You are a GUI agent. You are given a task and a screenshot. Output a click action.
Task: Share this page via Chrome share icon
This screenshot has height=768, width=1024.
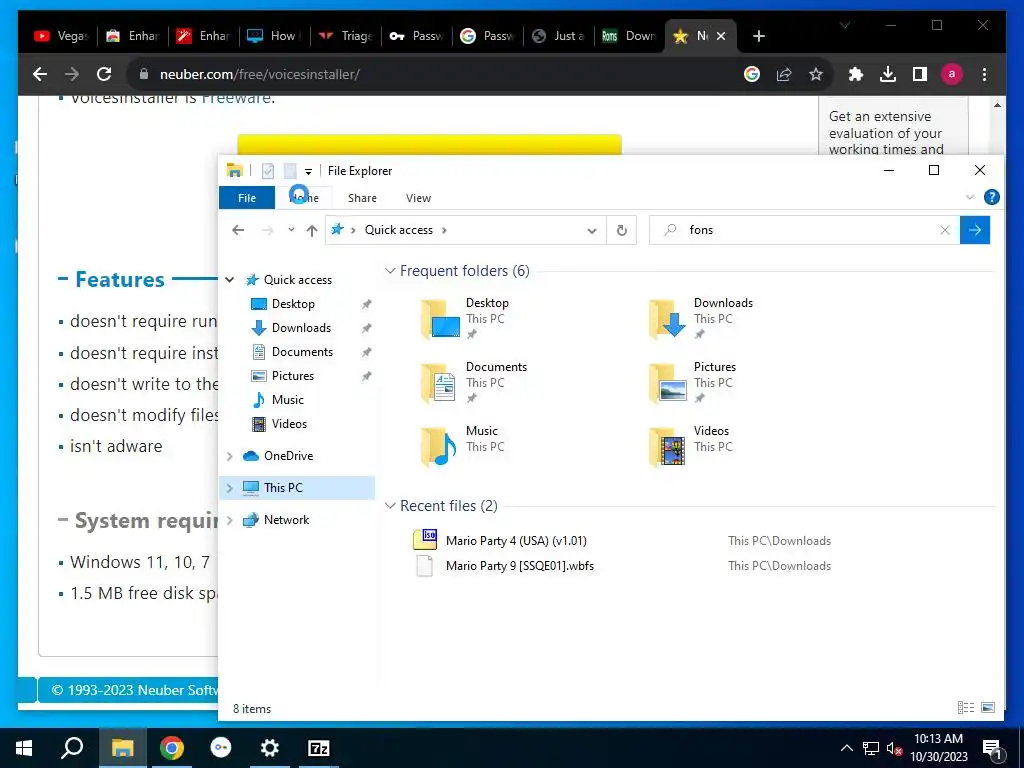(784, 74)
